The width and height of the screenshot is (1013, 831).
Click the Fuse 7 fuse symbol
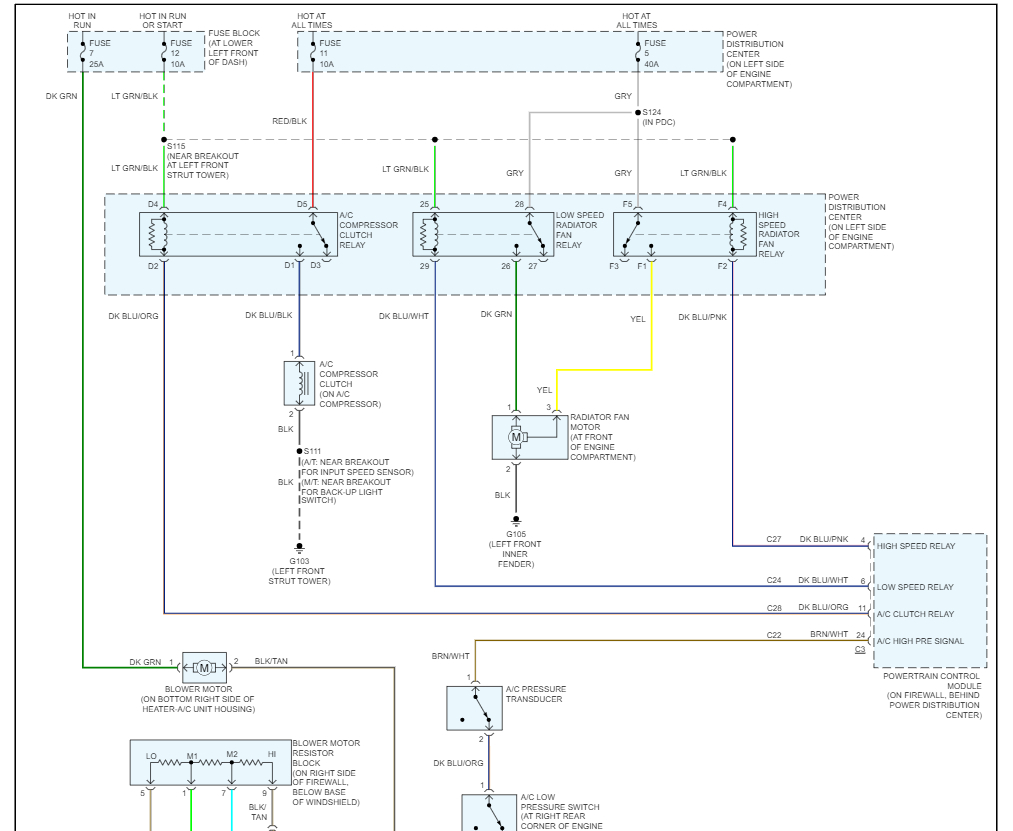coord(83,52)
